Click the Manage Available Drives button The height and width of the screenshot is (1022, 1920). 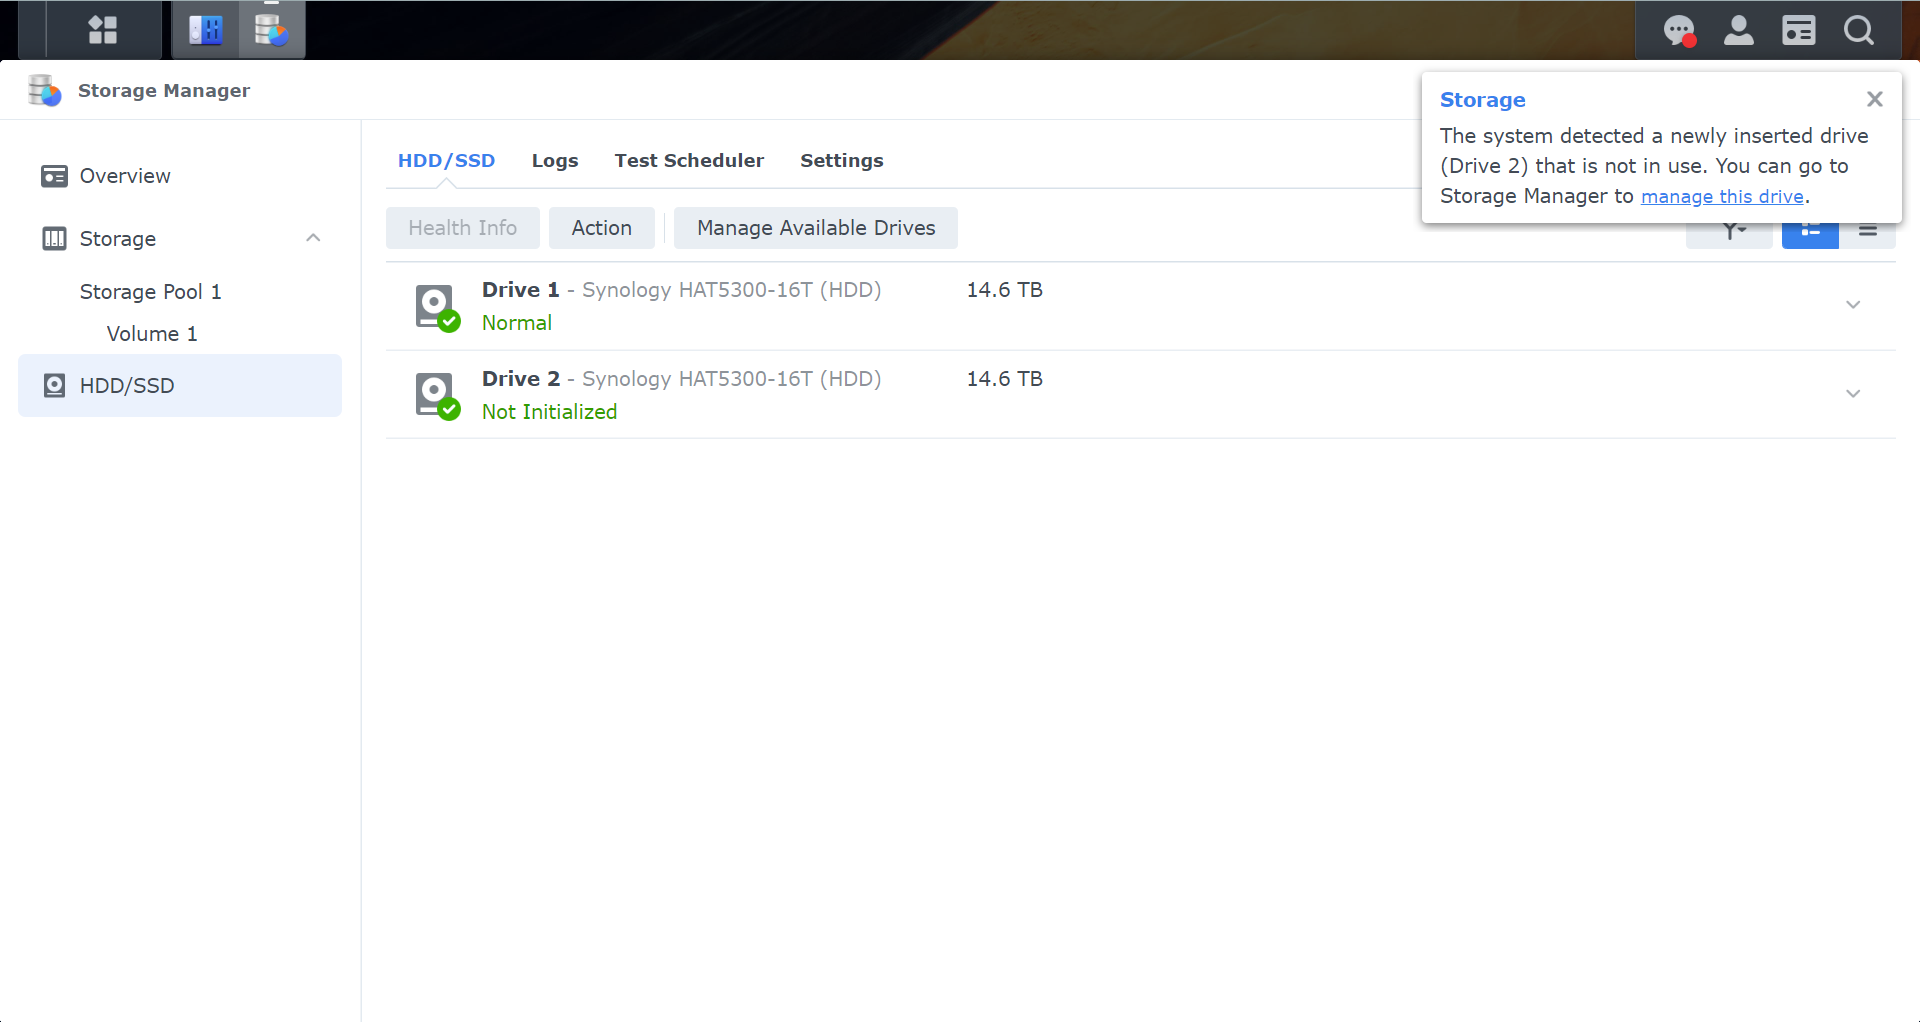tap(816, 228)
